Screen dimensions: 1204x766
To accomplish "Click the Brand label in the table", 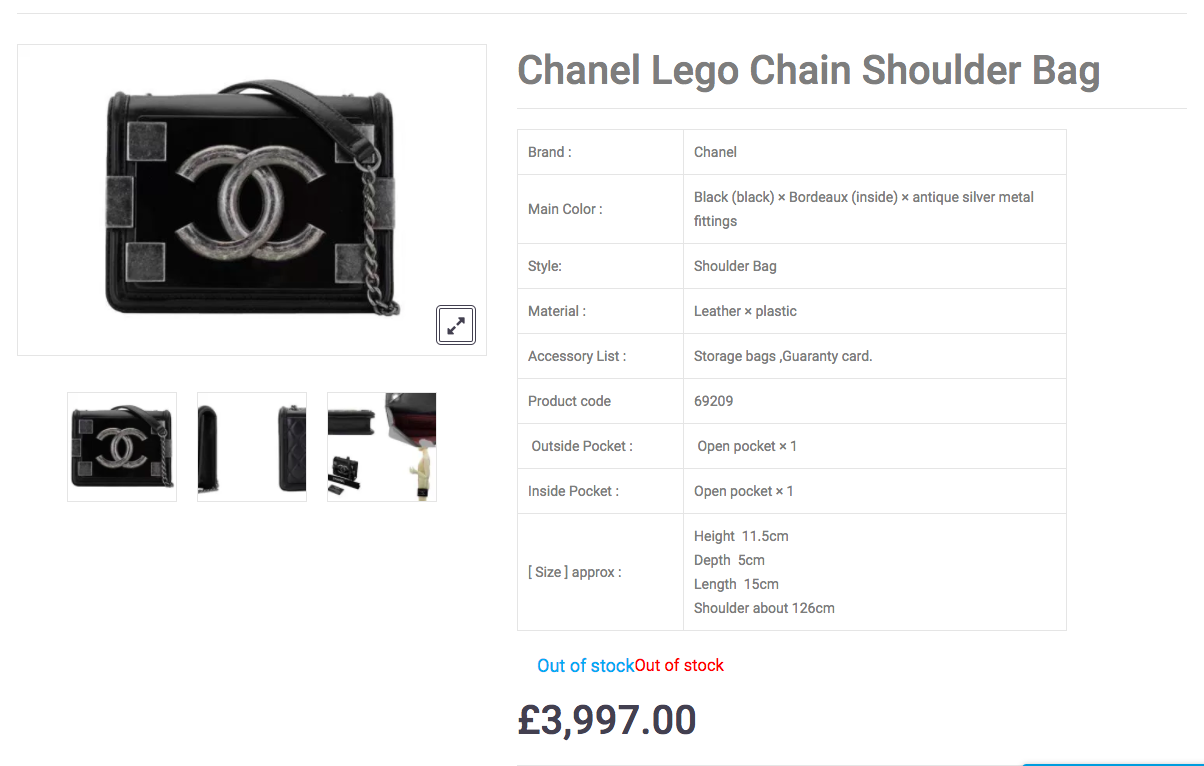I will pos(550,152).
